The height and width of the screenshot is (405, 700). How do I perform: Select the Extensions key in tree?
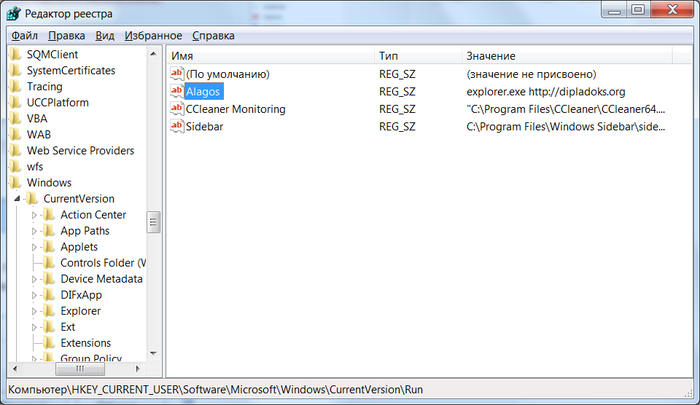[x=85, y=343]
